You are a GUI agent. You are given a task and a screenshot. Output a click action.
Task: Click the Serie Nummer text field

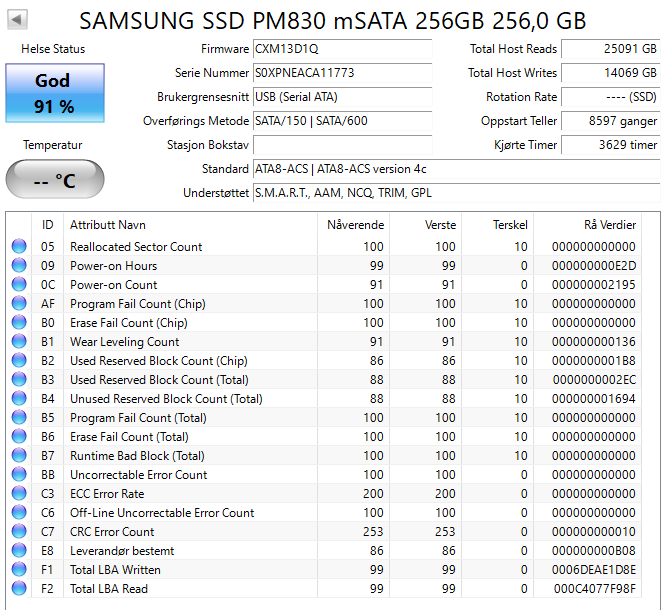tap(342, 73)
